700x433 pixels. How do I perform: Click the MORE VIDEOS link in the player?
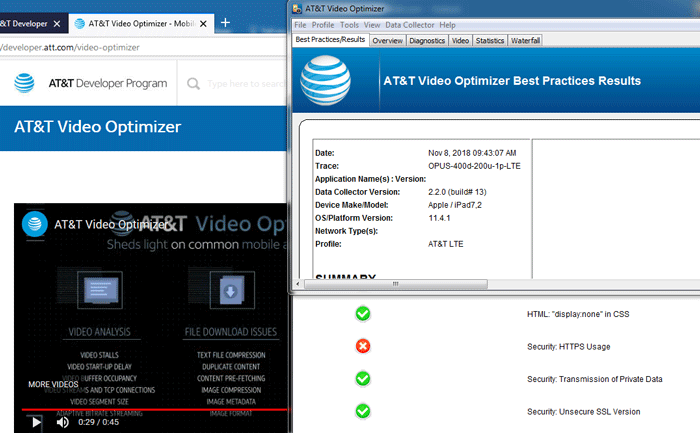(x=53, y=384)
